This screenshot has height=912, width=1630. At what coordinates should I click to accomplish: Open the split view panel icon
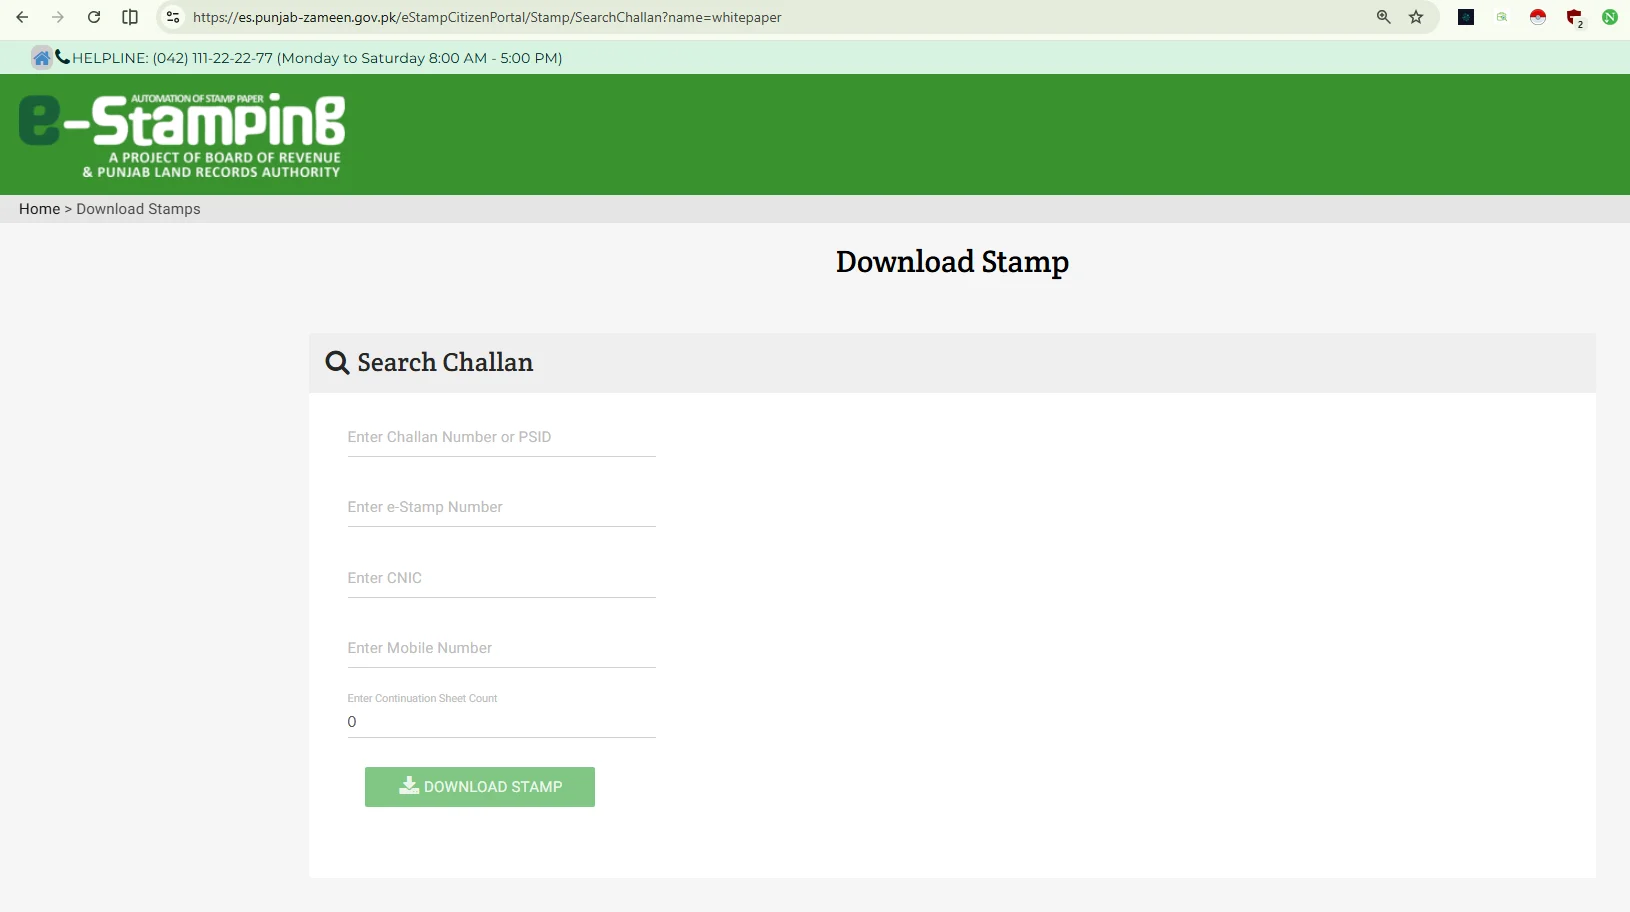tap(130, 17)
